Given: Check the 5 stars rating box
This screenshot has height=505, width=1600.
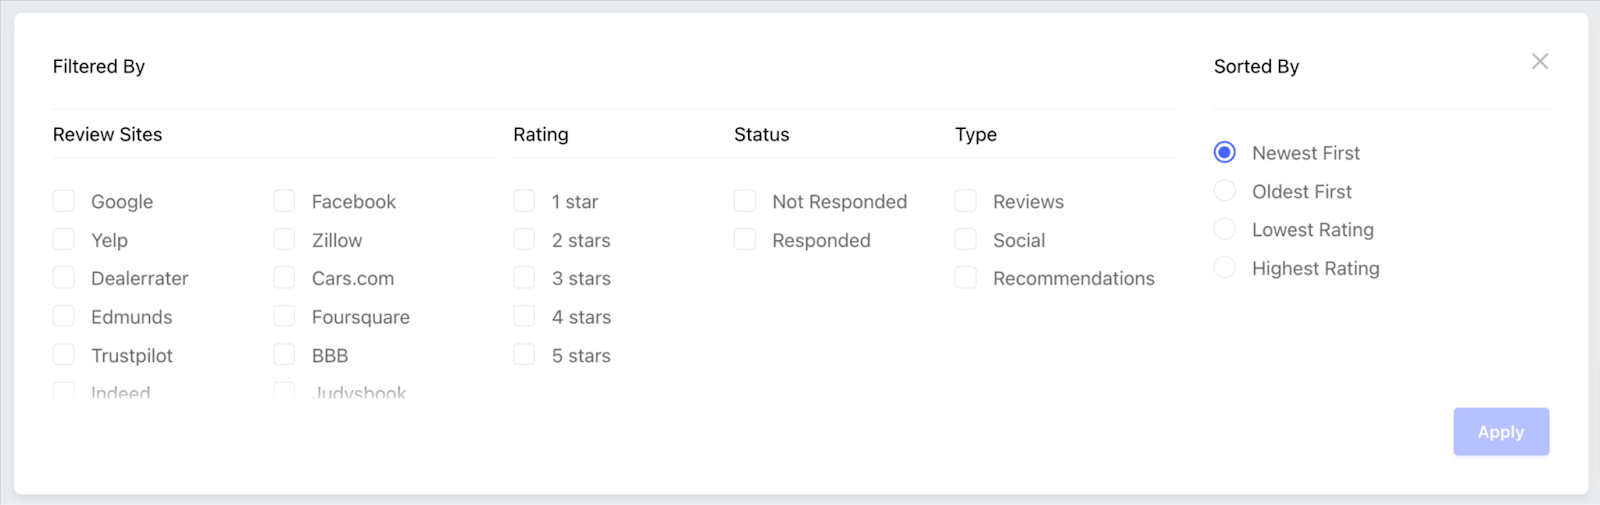Looking at the screenshot, I should (524, 355).
